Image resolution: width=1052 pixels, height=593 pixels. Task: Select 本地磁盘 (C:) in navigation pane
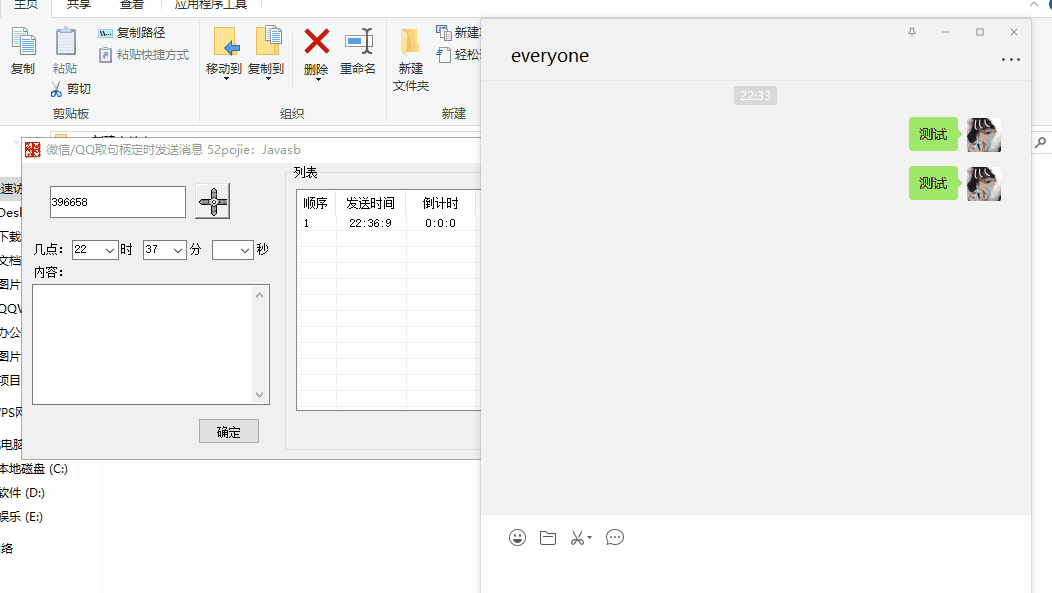click(34, 469)
